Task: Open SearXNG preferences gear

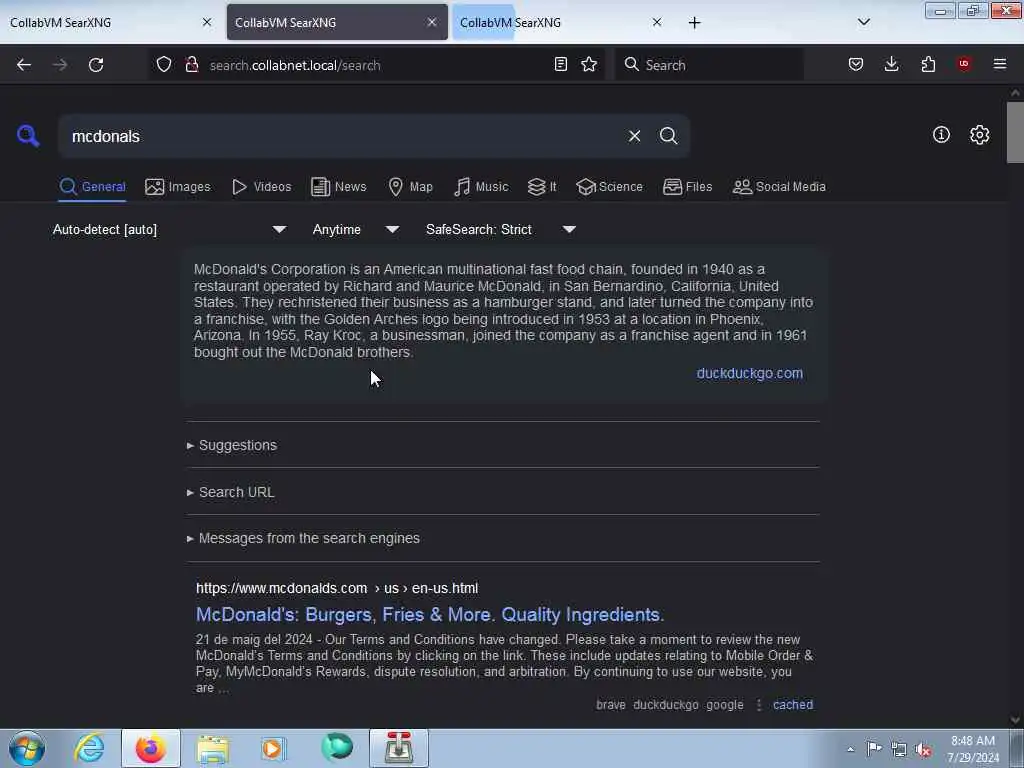Action: click(979, 135)
